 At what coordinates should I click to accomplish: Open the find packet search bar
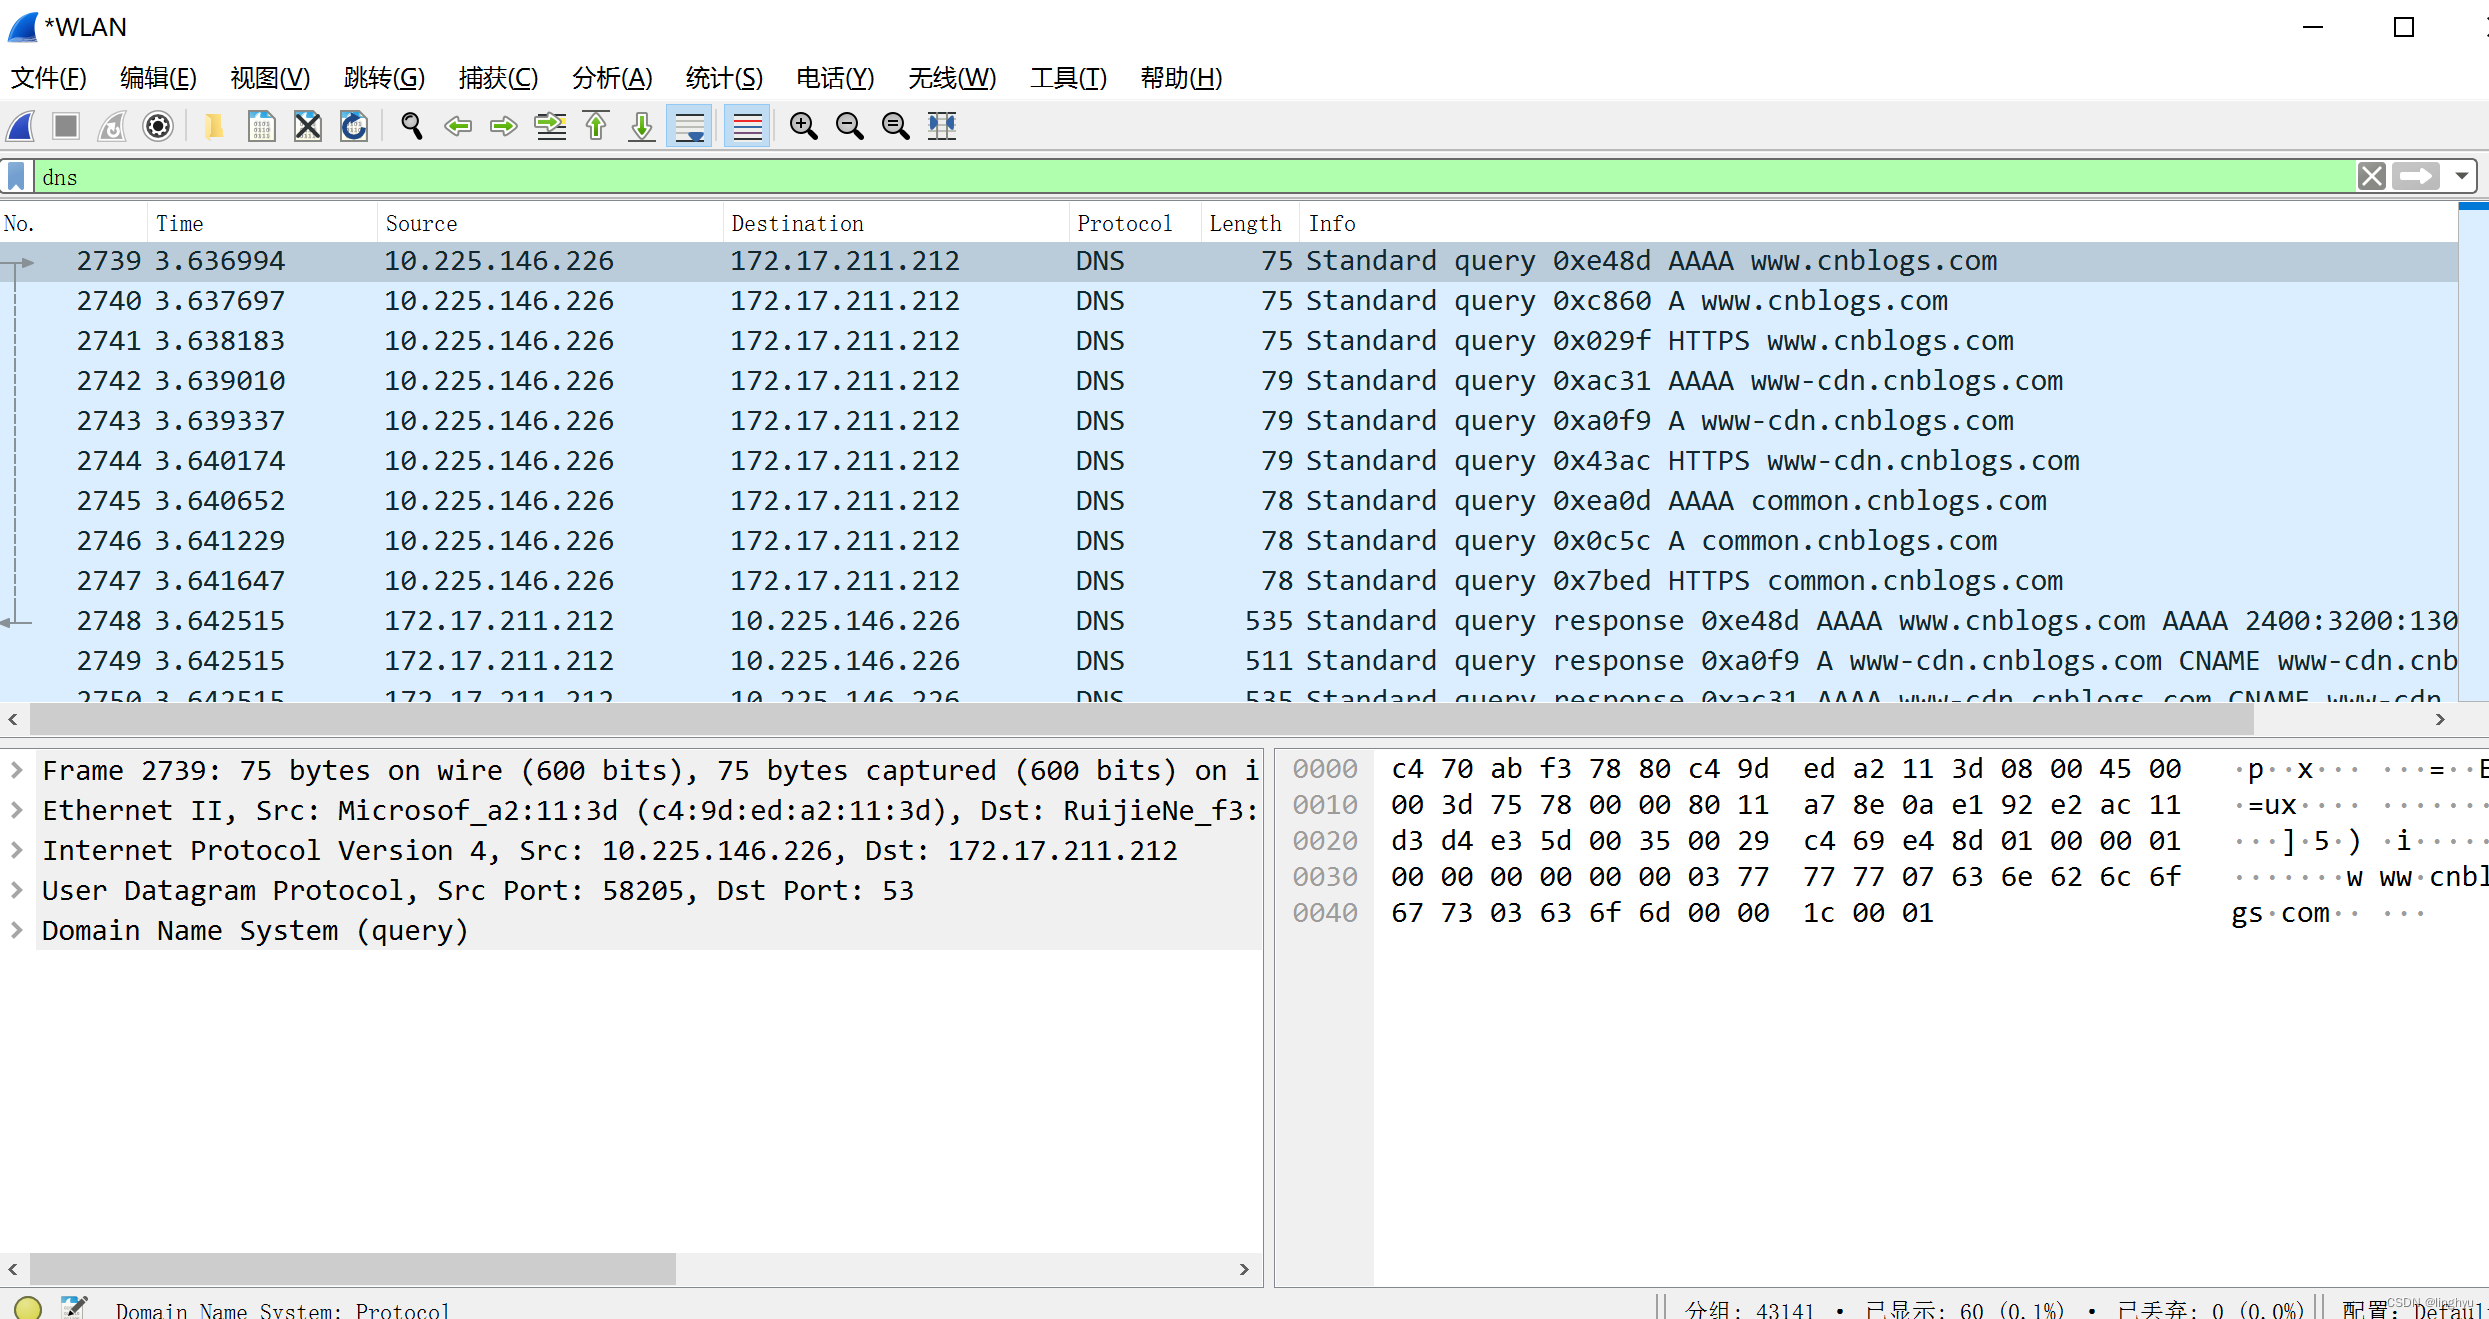point(411,126)
